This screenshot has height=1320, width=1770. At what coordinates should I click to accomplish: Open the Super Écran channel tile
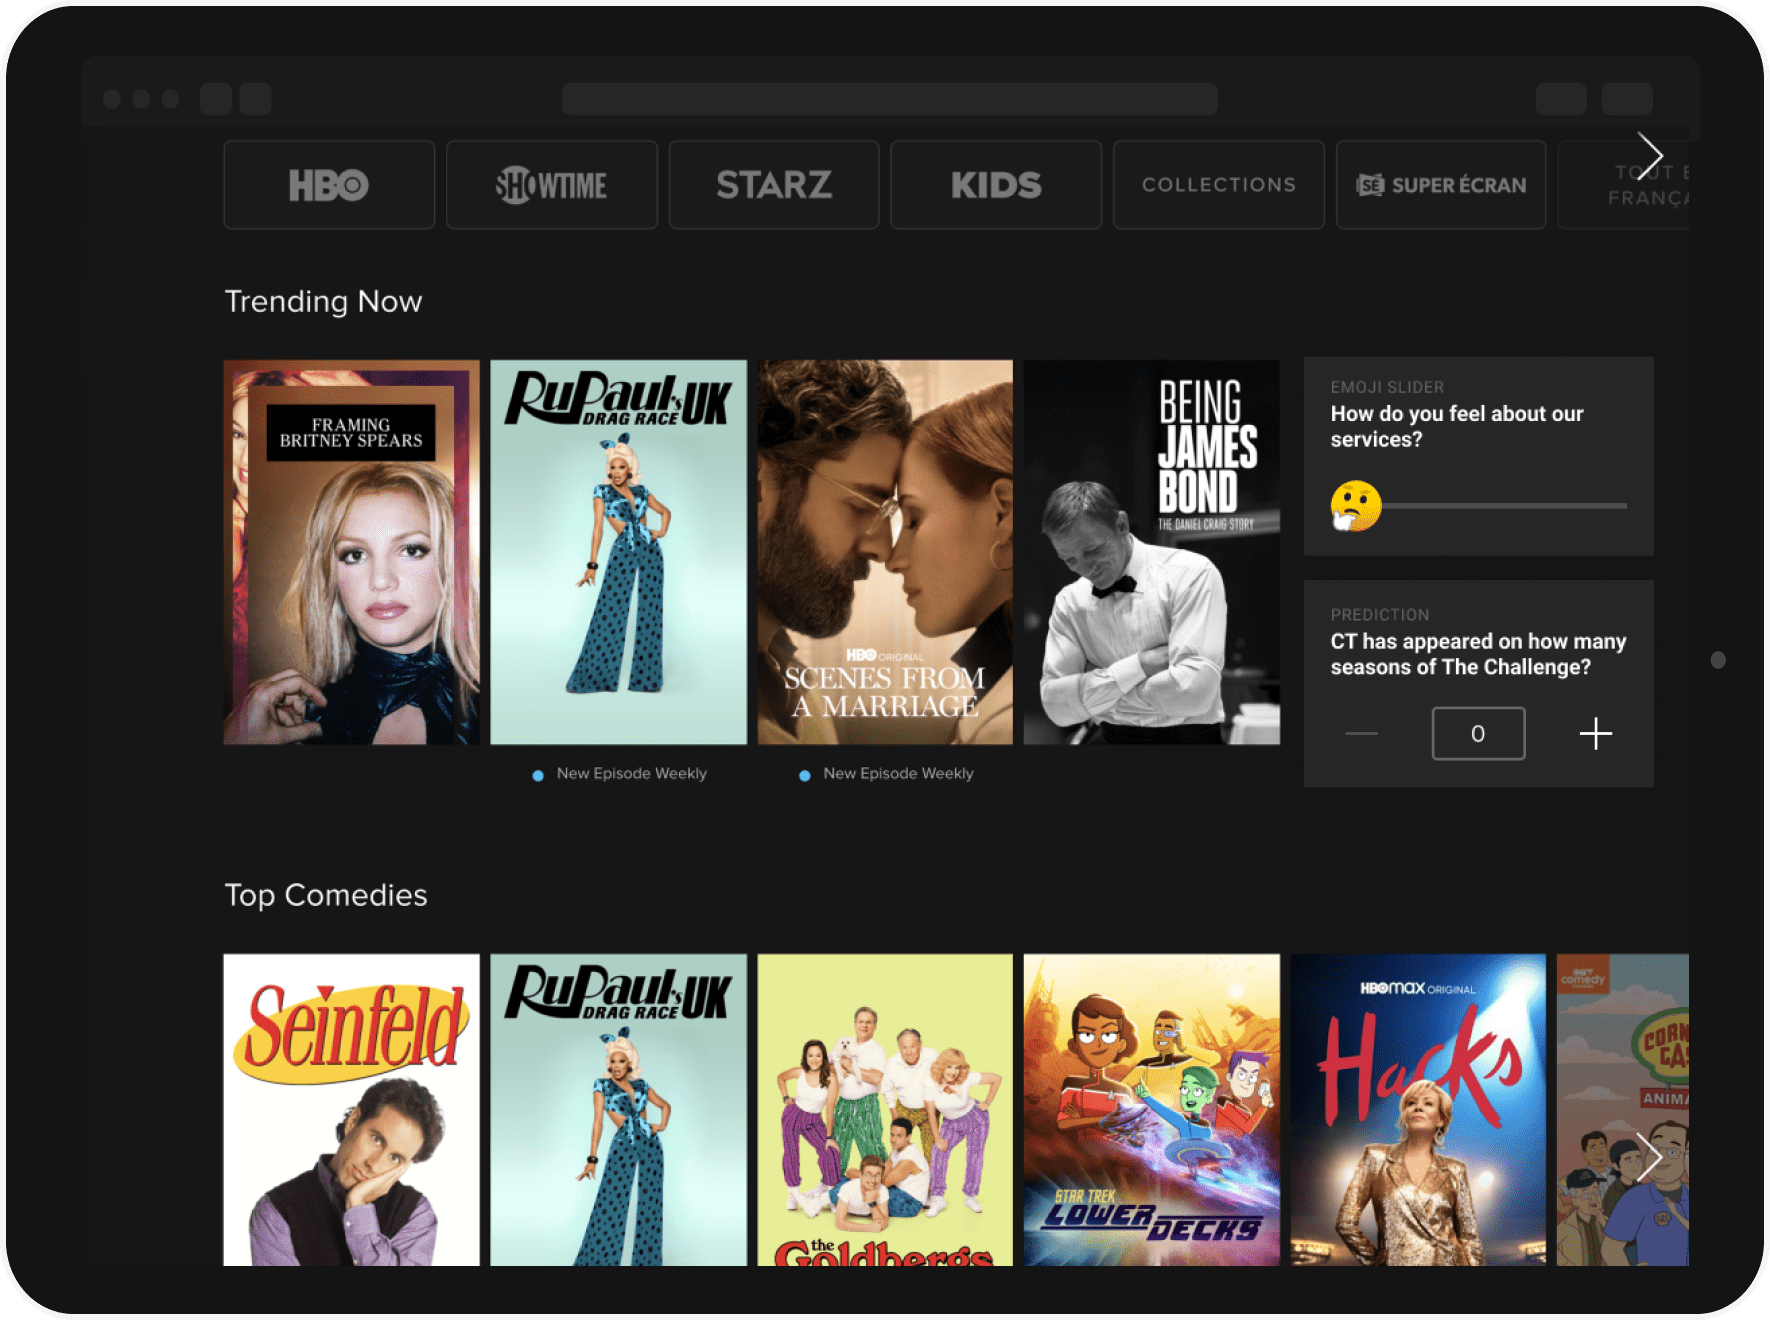point(1441,185)
